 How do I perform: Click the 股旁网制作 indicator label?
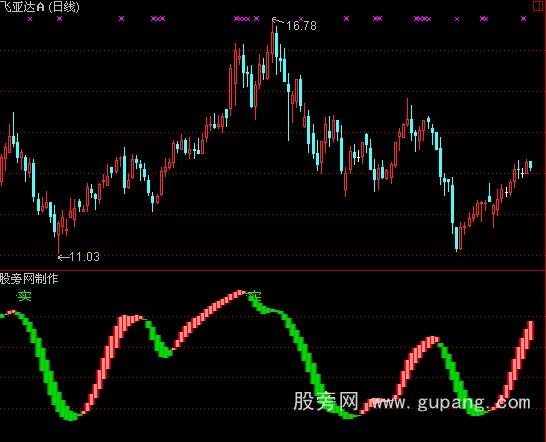(29, 279)
